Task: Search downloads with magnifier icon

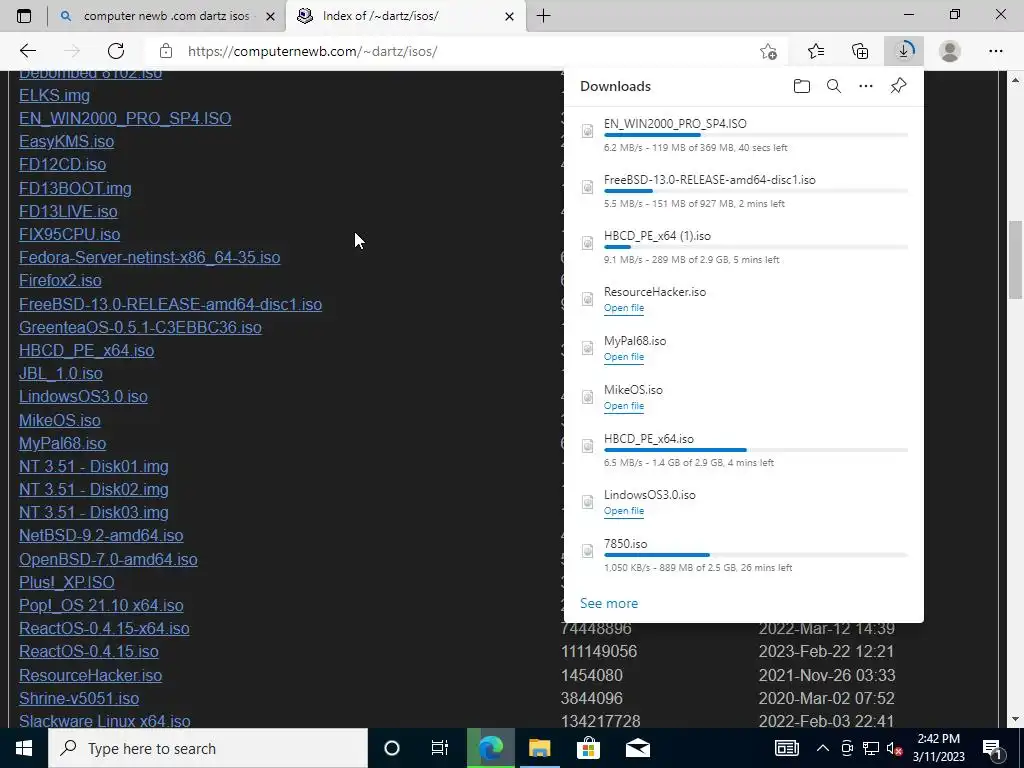Action: tap(833, 86)
